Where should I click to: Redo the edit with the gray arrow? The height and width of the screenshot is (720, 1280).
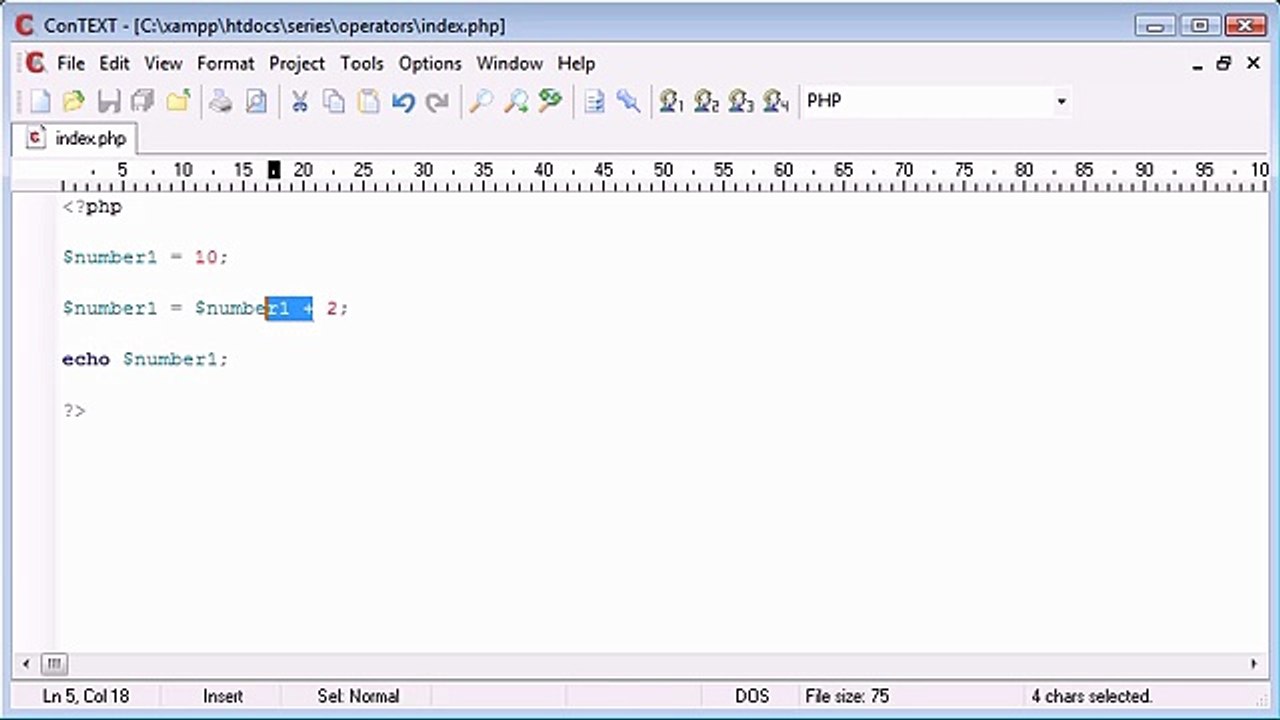point(437,101)
